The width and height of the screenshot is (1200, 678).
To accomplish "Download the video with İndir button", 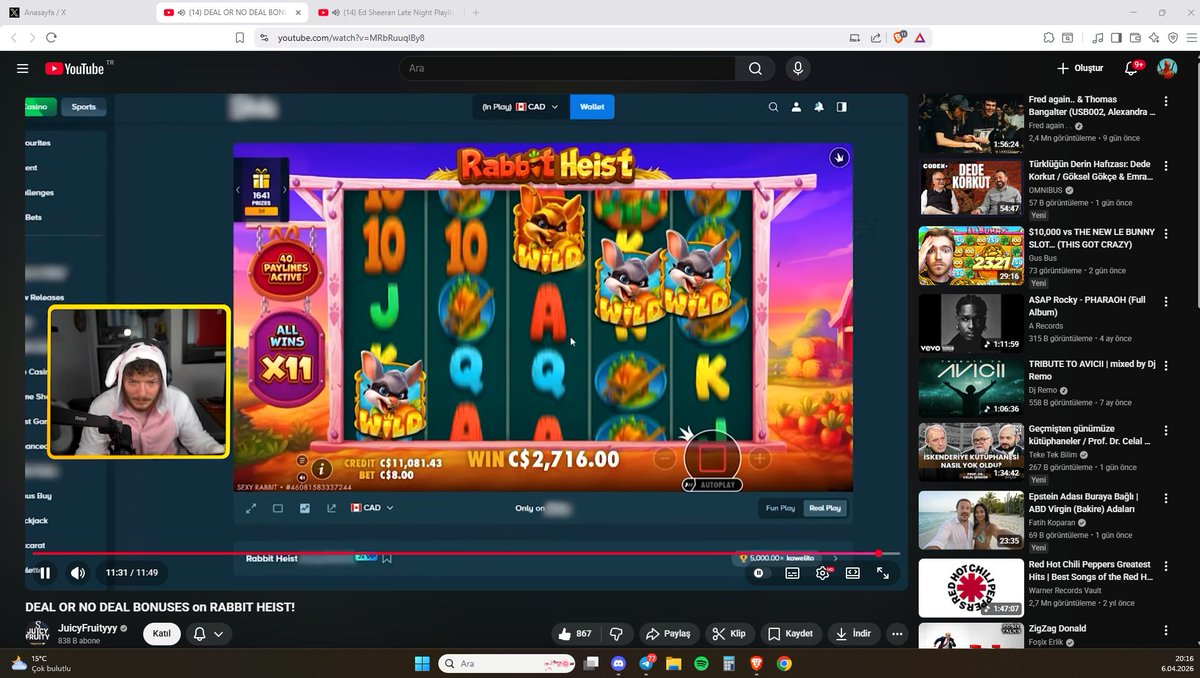I will pyautogui.click(x=853, y=634).
